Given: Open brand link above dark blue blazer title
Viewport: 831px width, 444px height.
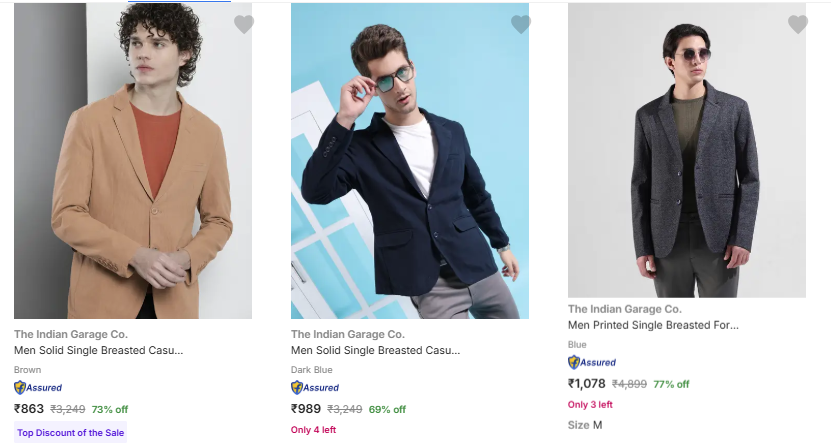Looking at the screenshot, I should pyautogui.click(x=348, y=334).
